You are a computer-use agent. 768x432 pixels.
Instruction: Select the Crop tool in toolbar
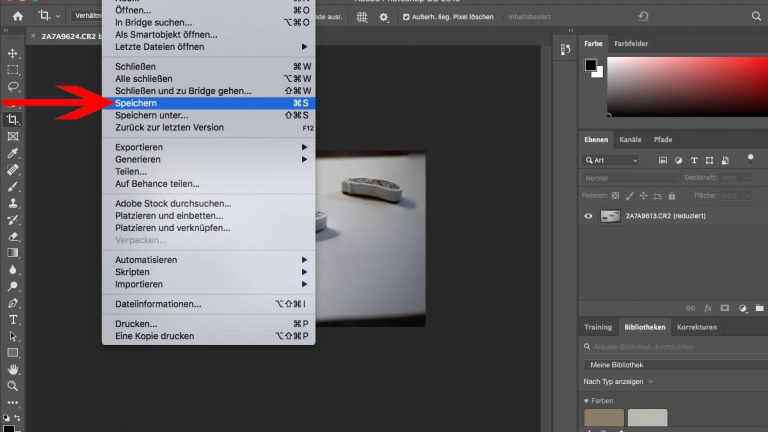13,120
